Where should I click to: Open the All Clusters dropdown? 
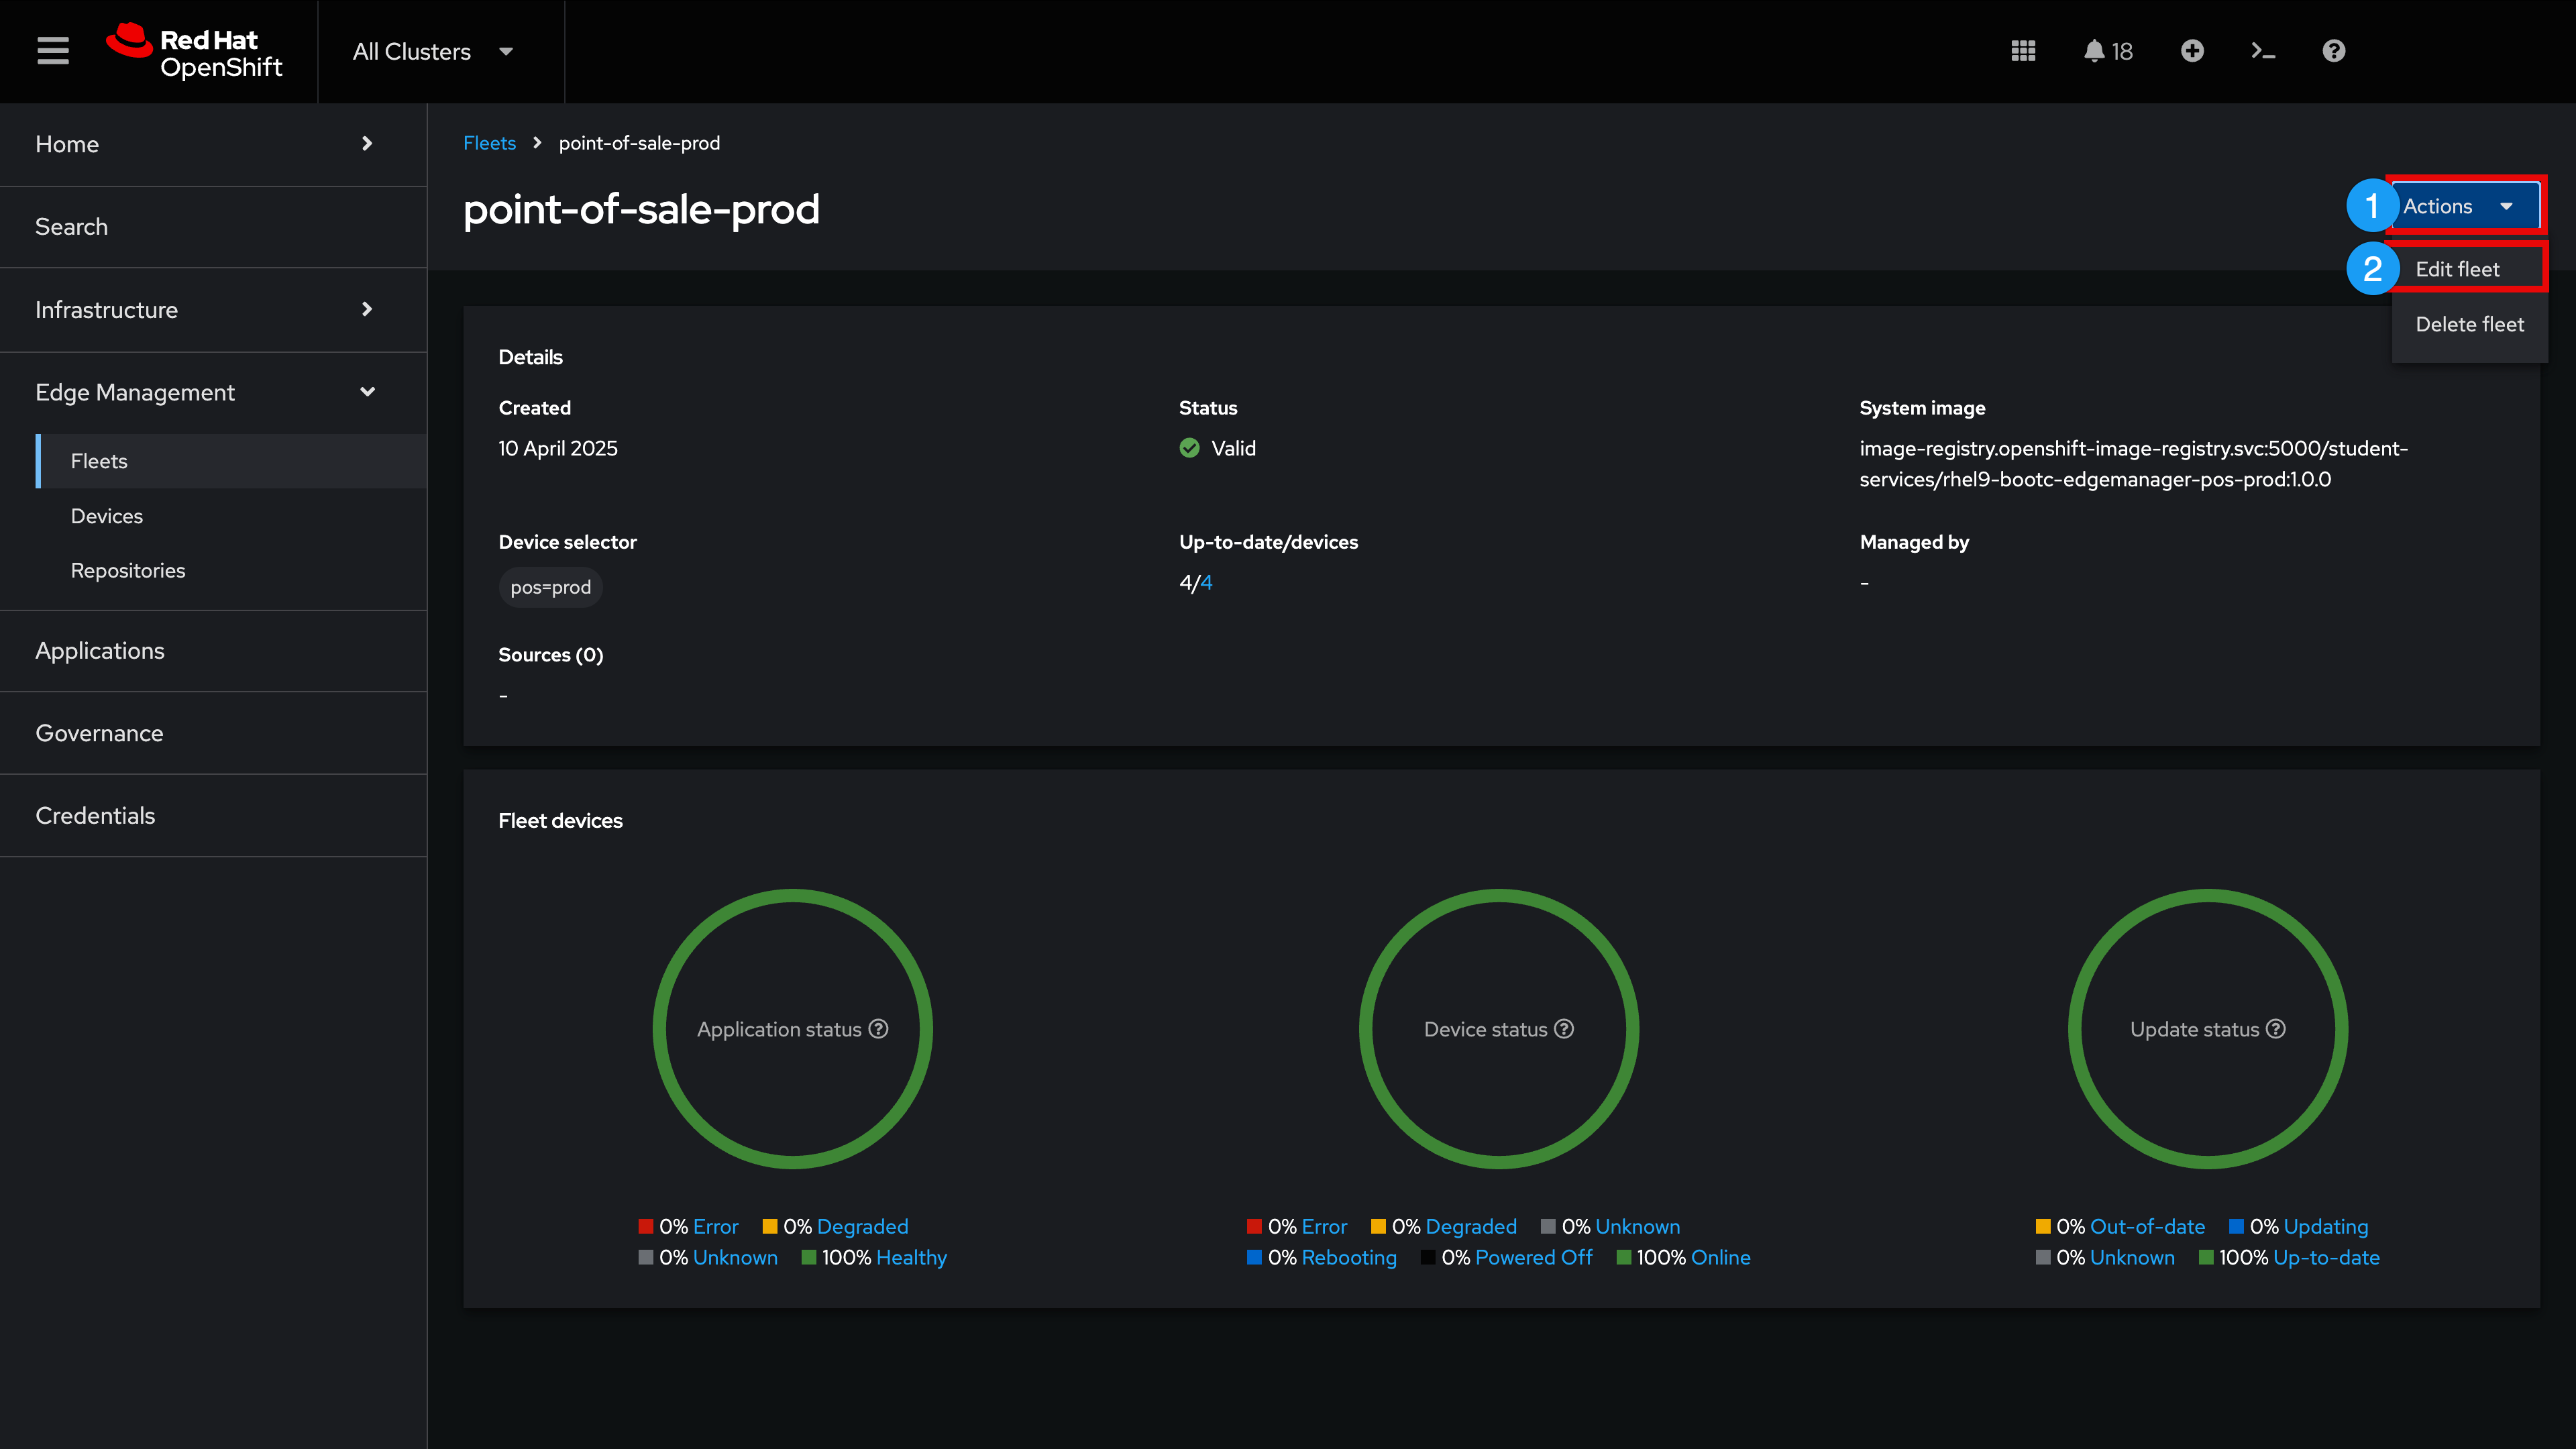[432, 52]
